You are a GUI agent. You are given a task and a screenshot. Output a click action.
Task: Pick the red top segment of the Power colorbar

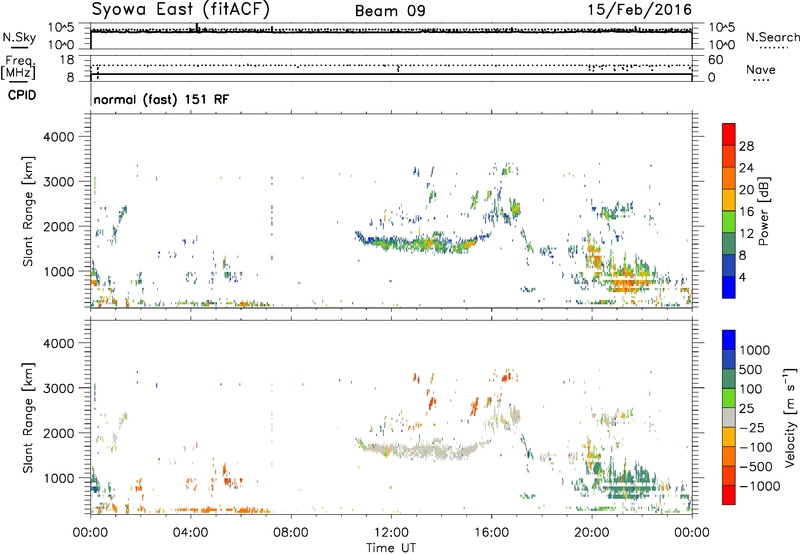click(x=729, y=134)
